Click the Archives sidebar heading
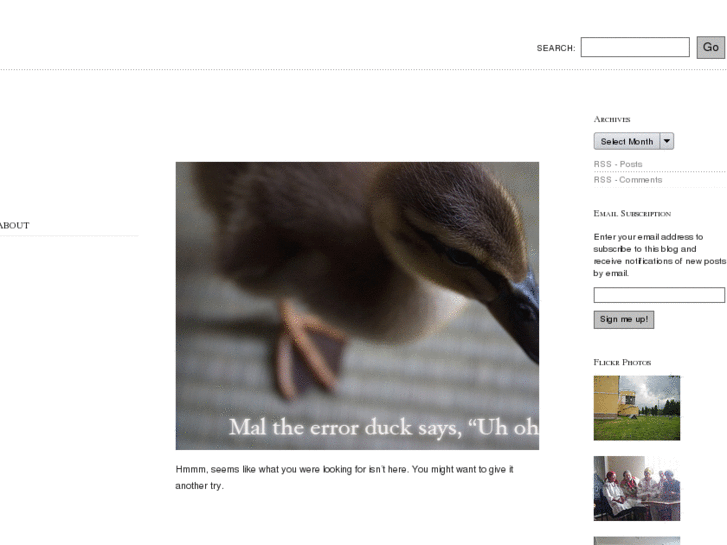This screenshot has width=727, height=545. (612, 119)
